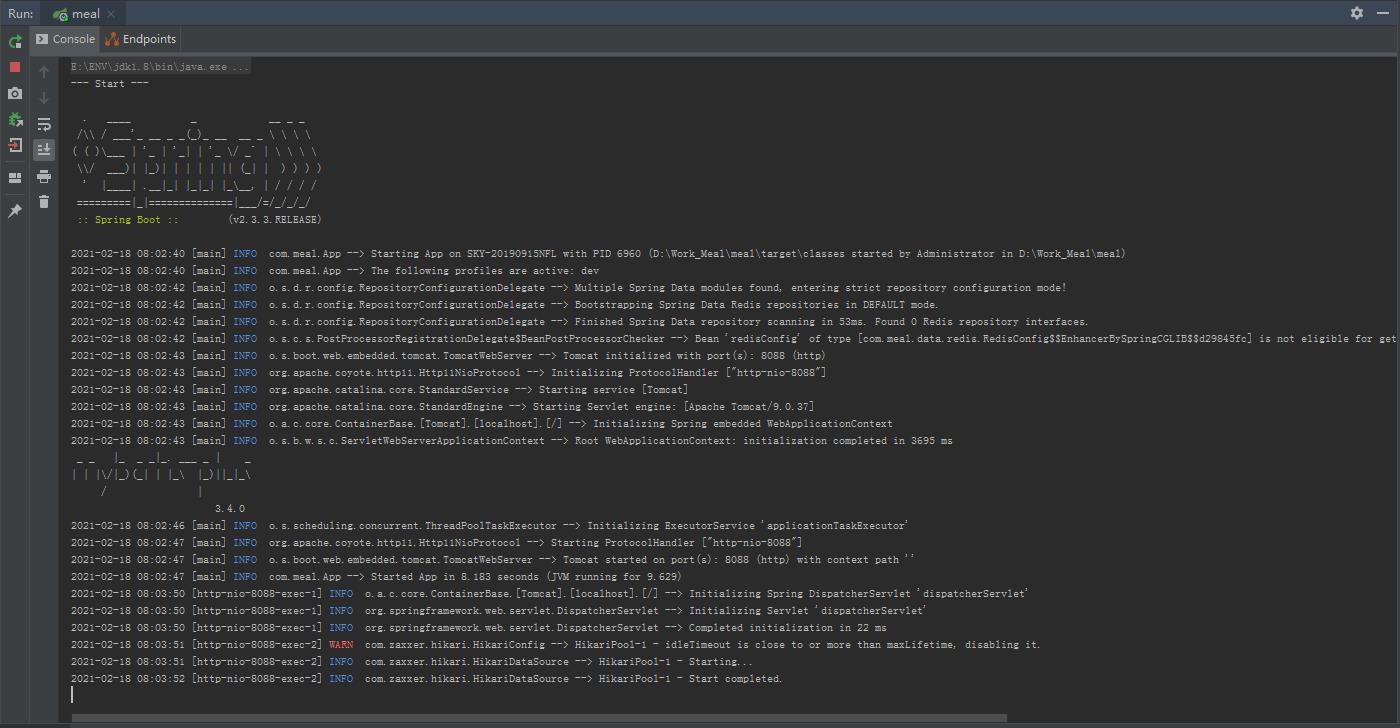Attach debugger using the green bug icon
The image size is (1400, 728).
15,119
